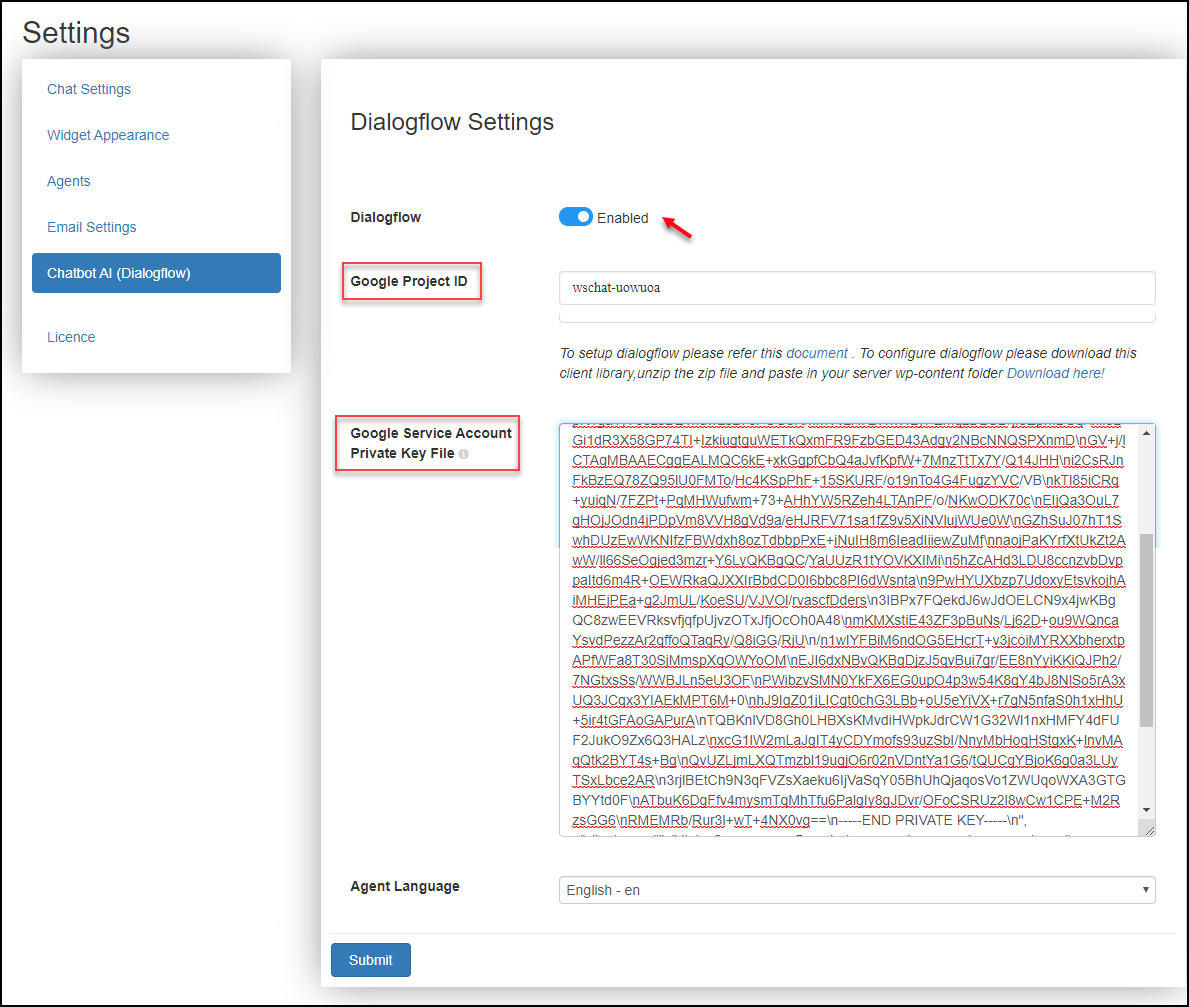This screenshot has width=1189, height=1007.
Task: Click the textarea resize handle corner
Action: coord(1149,830)
